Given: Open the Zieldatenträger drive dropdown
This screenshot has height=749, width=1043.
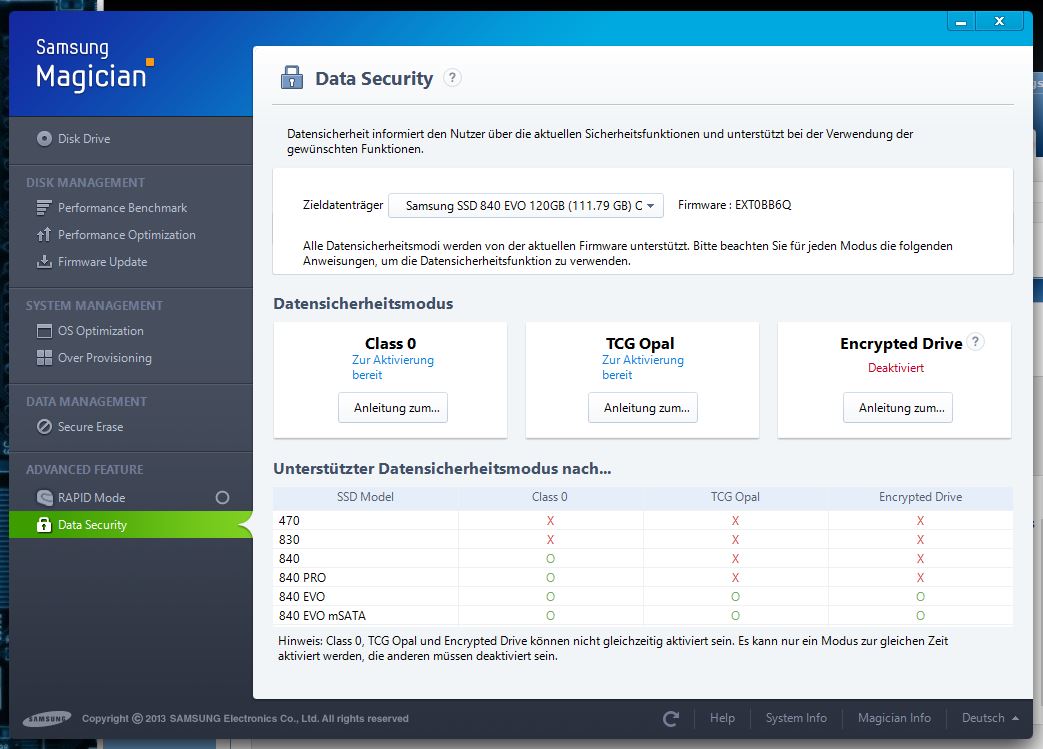Looking at the screenshot, I should (525, 206).
